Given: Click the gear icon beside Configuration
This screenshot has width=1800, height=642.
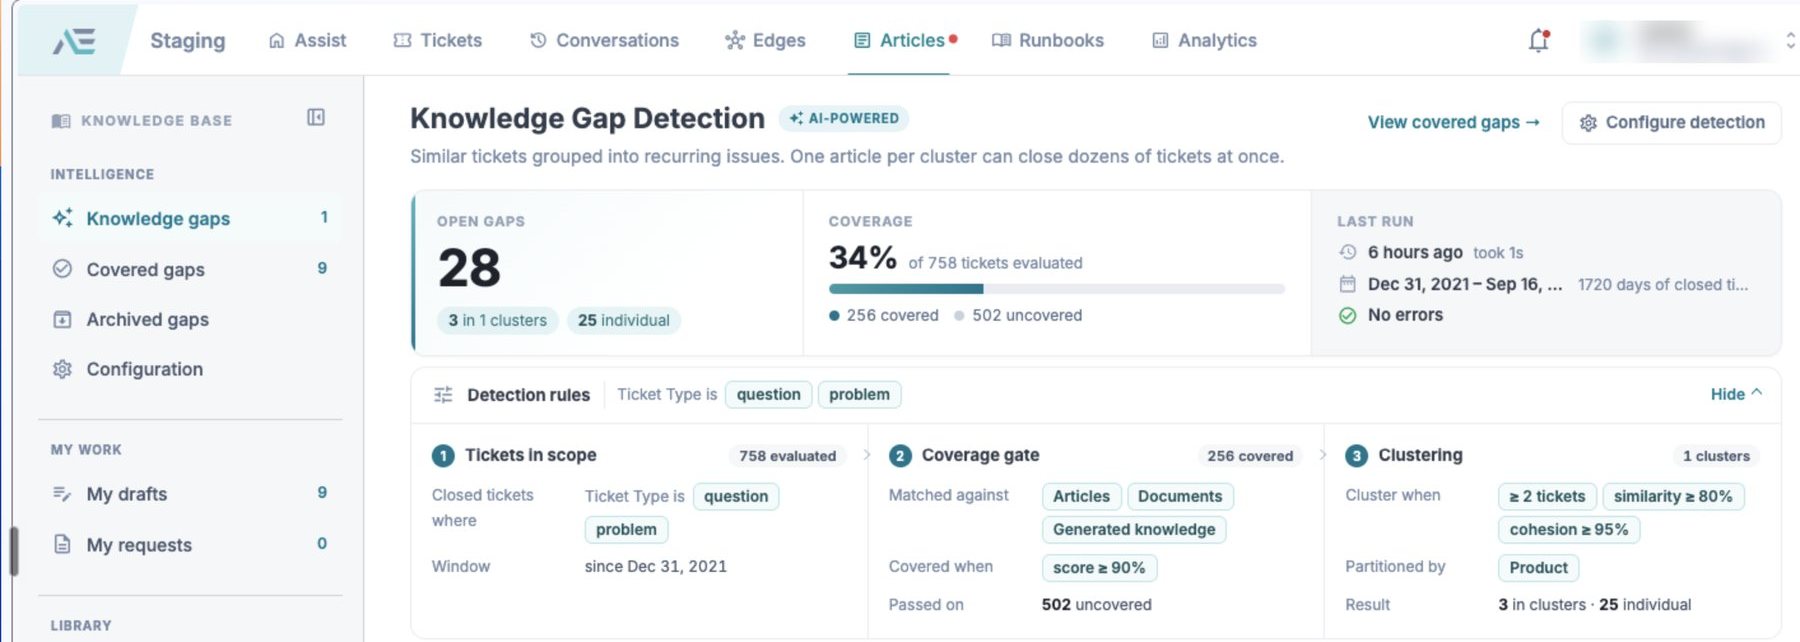Looking at the screenshot, I should click(62, 369).
